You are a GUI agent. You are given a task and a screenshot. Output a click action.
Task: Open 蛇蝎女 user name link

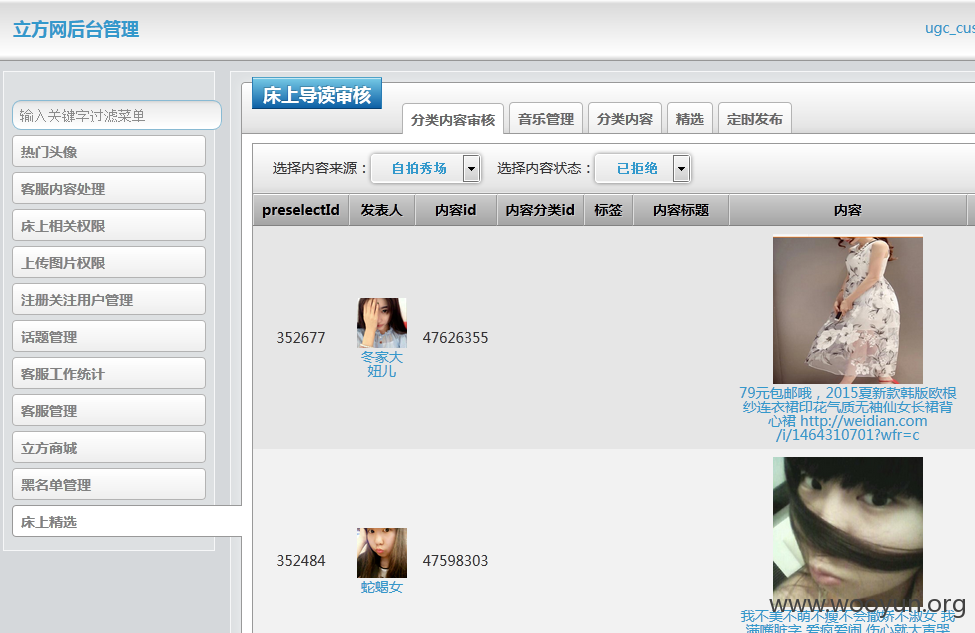(382, 588)
